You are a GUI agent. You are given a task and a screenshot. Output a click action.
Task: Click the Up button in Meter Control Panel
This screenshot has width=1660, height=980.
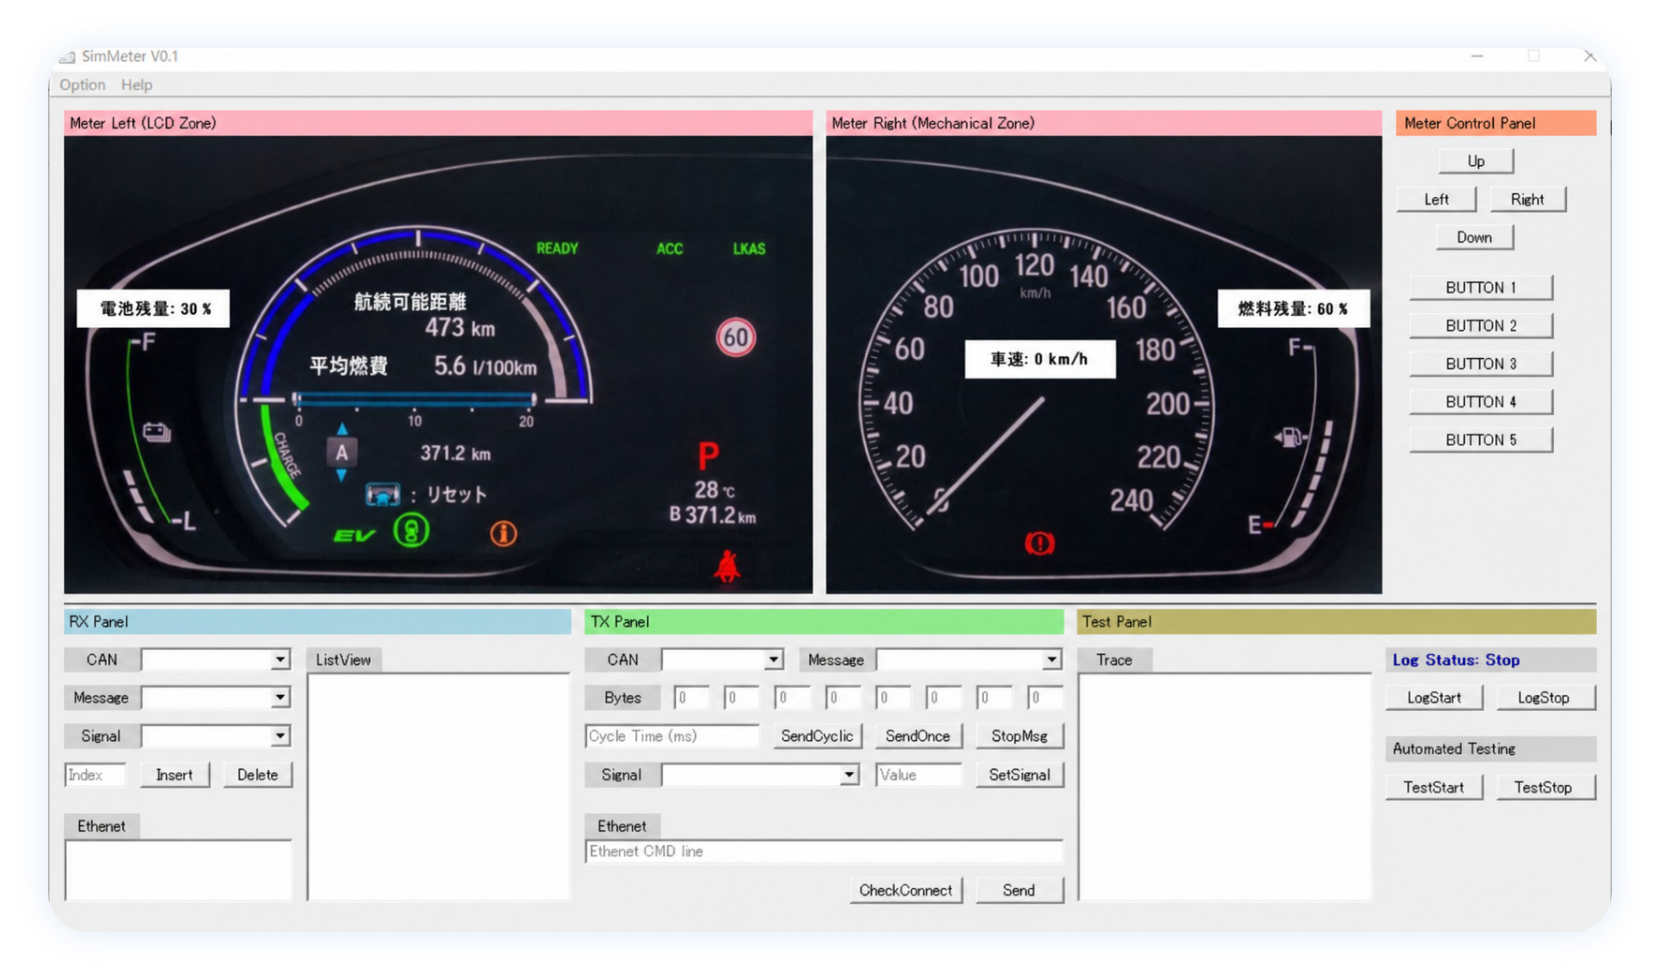[1476, 161]
